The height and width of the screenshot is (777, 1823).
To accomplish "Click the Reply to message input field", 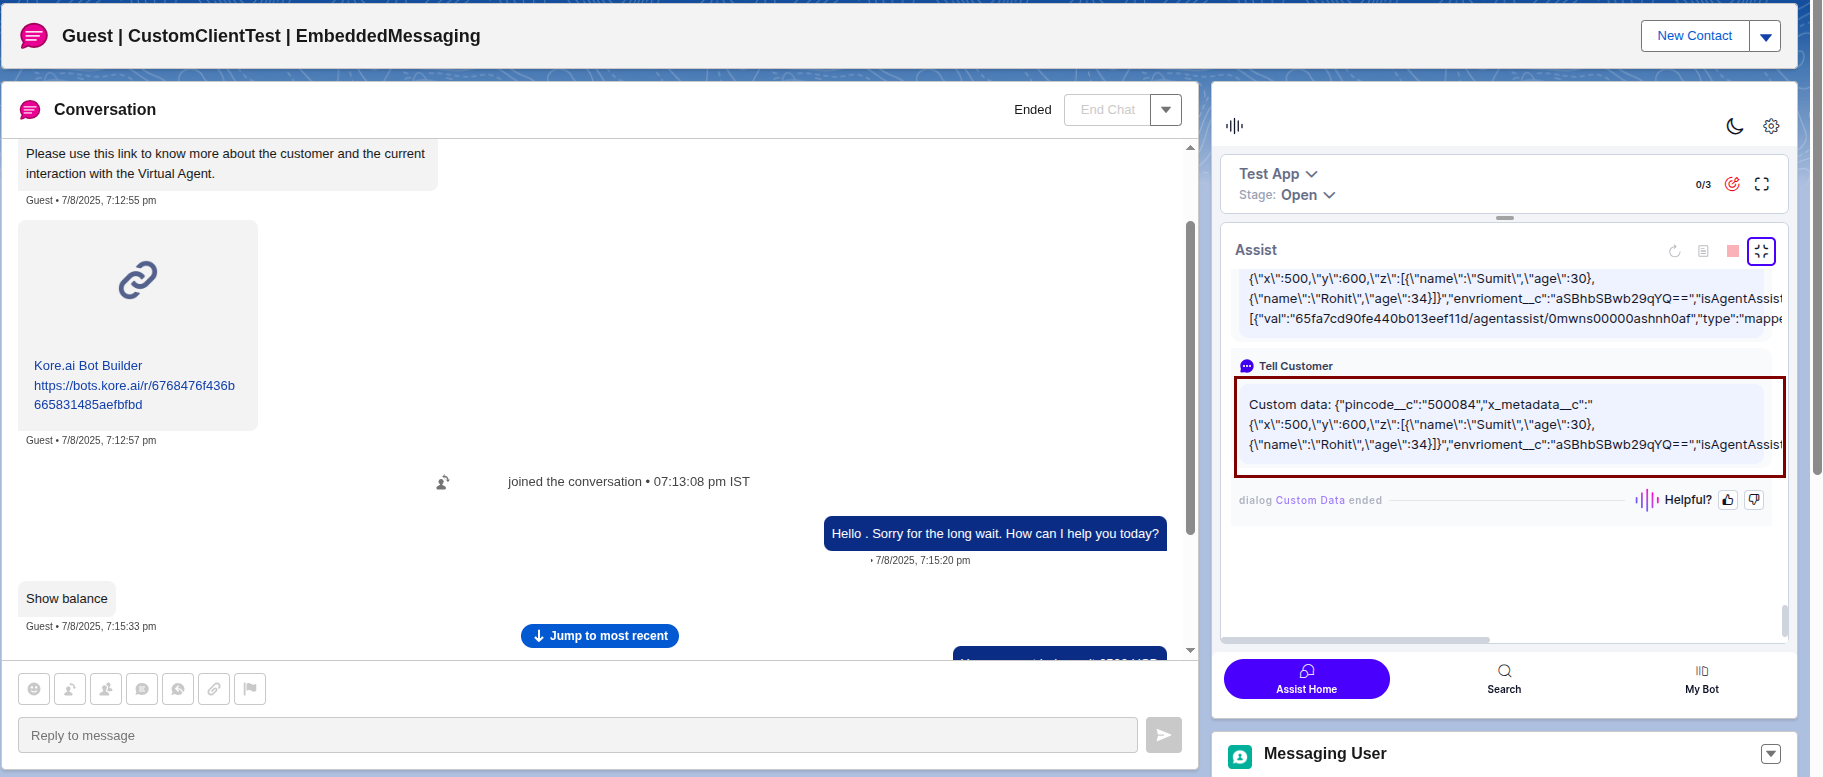I will tap(577, 735).
